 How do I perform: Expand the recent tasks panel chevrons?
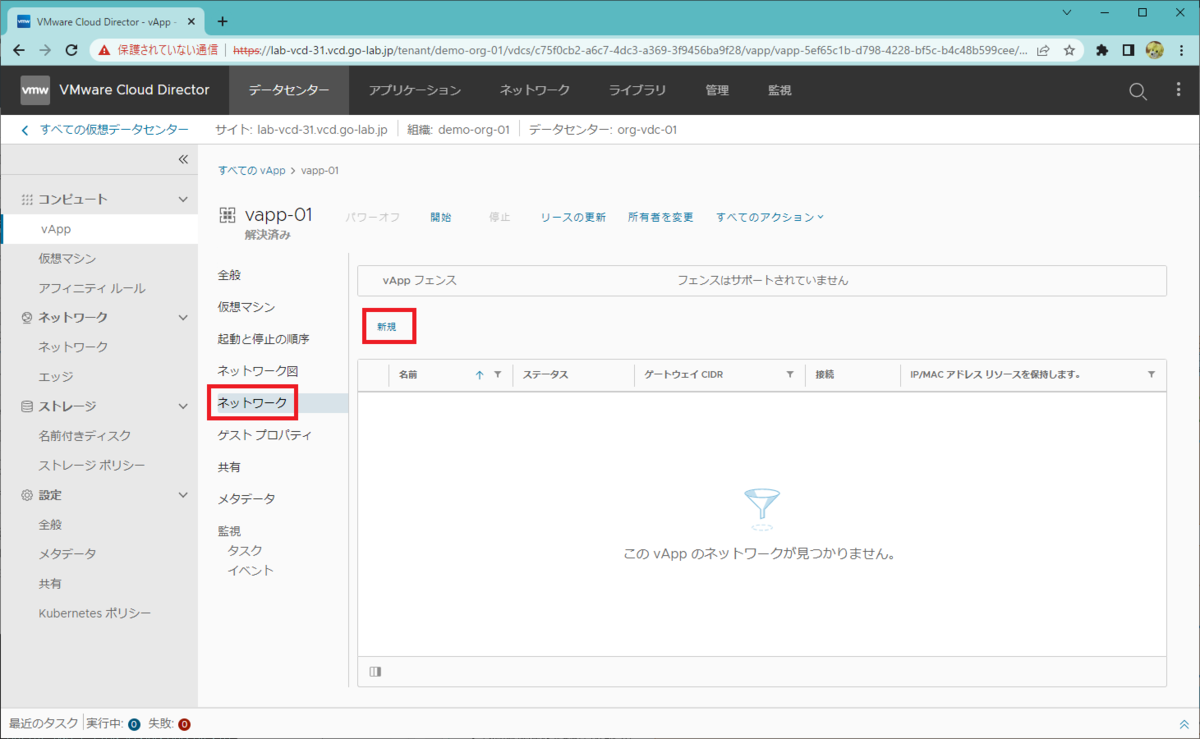point(1184,724)
